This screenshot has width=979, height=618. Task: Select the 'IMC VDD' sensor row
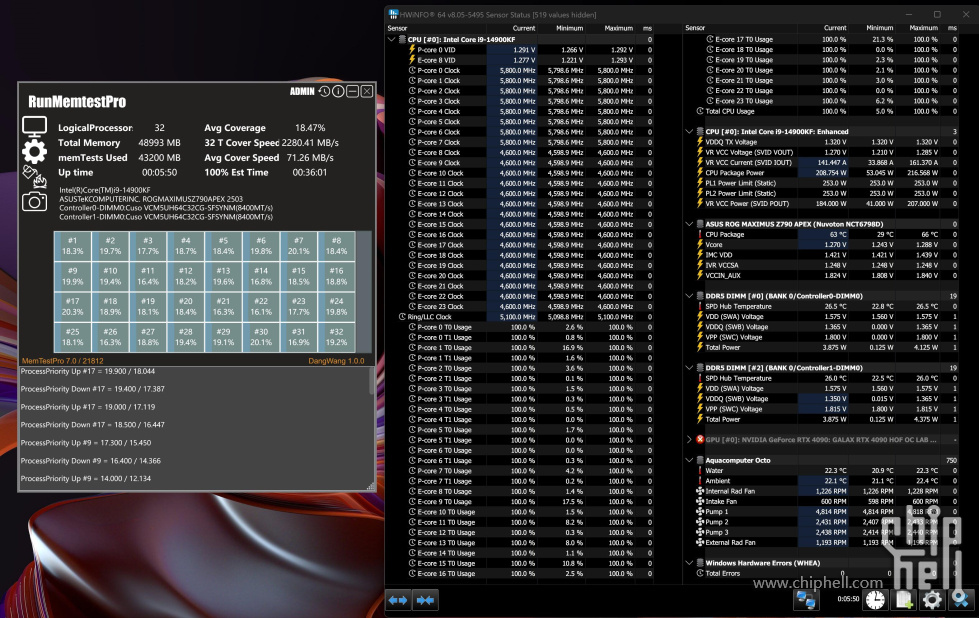tap(822, 255)
